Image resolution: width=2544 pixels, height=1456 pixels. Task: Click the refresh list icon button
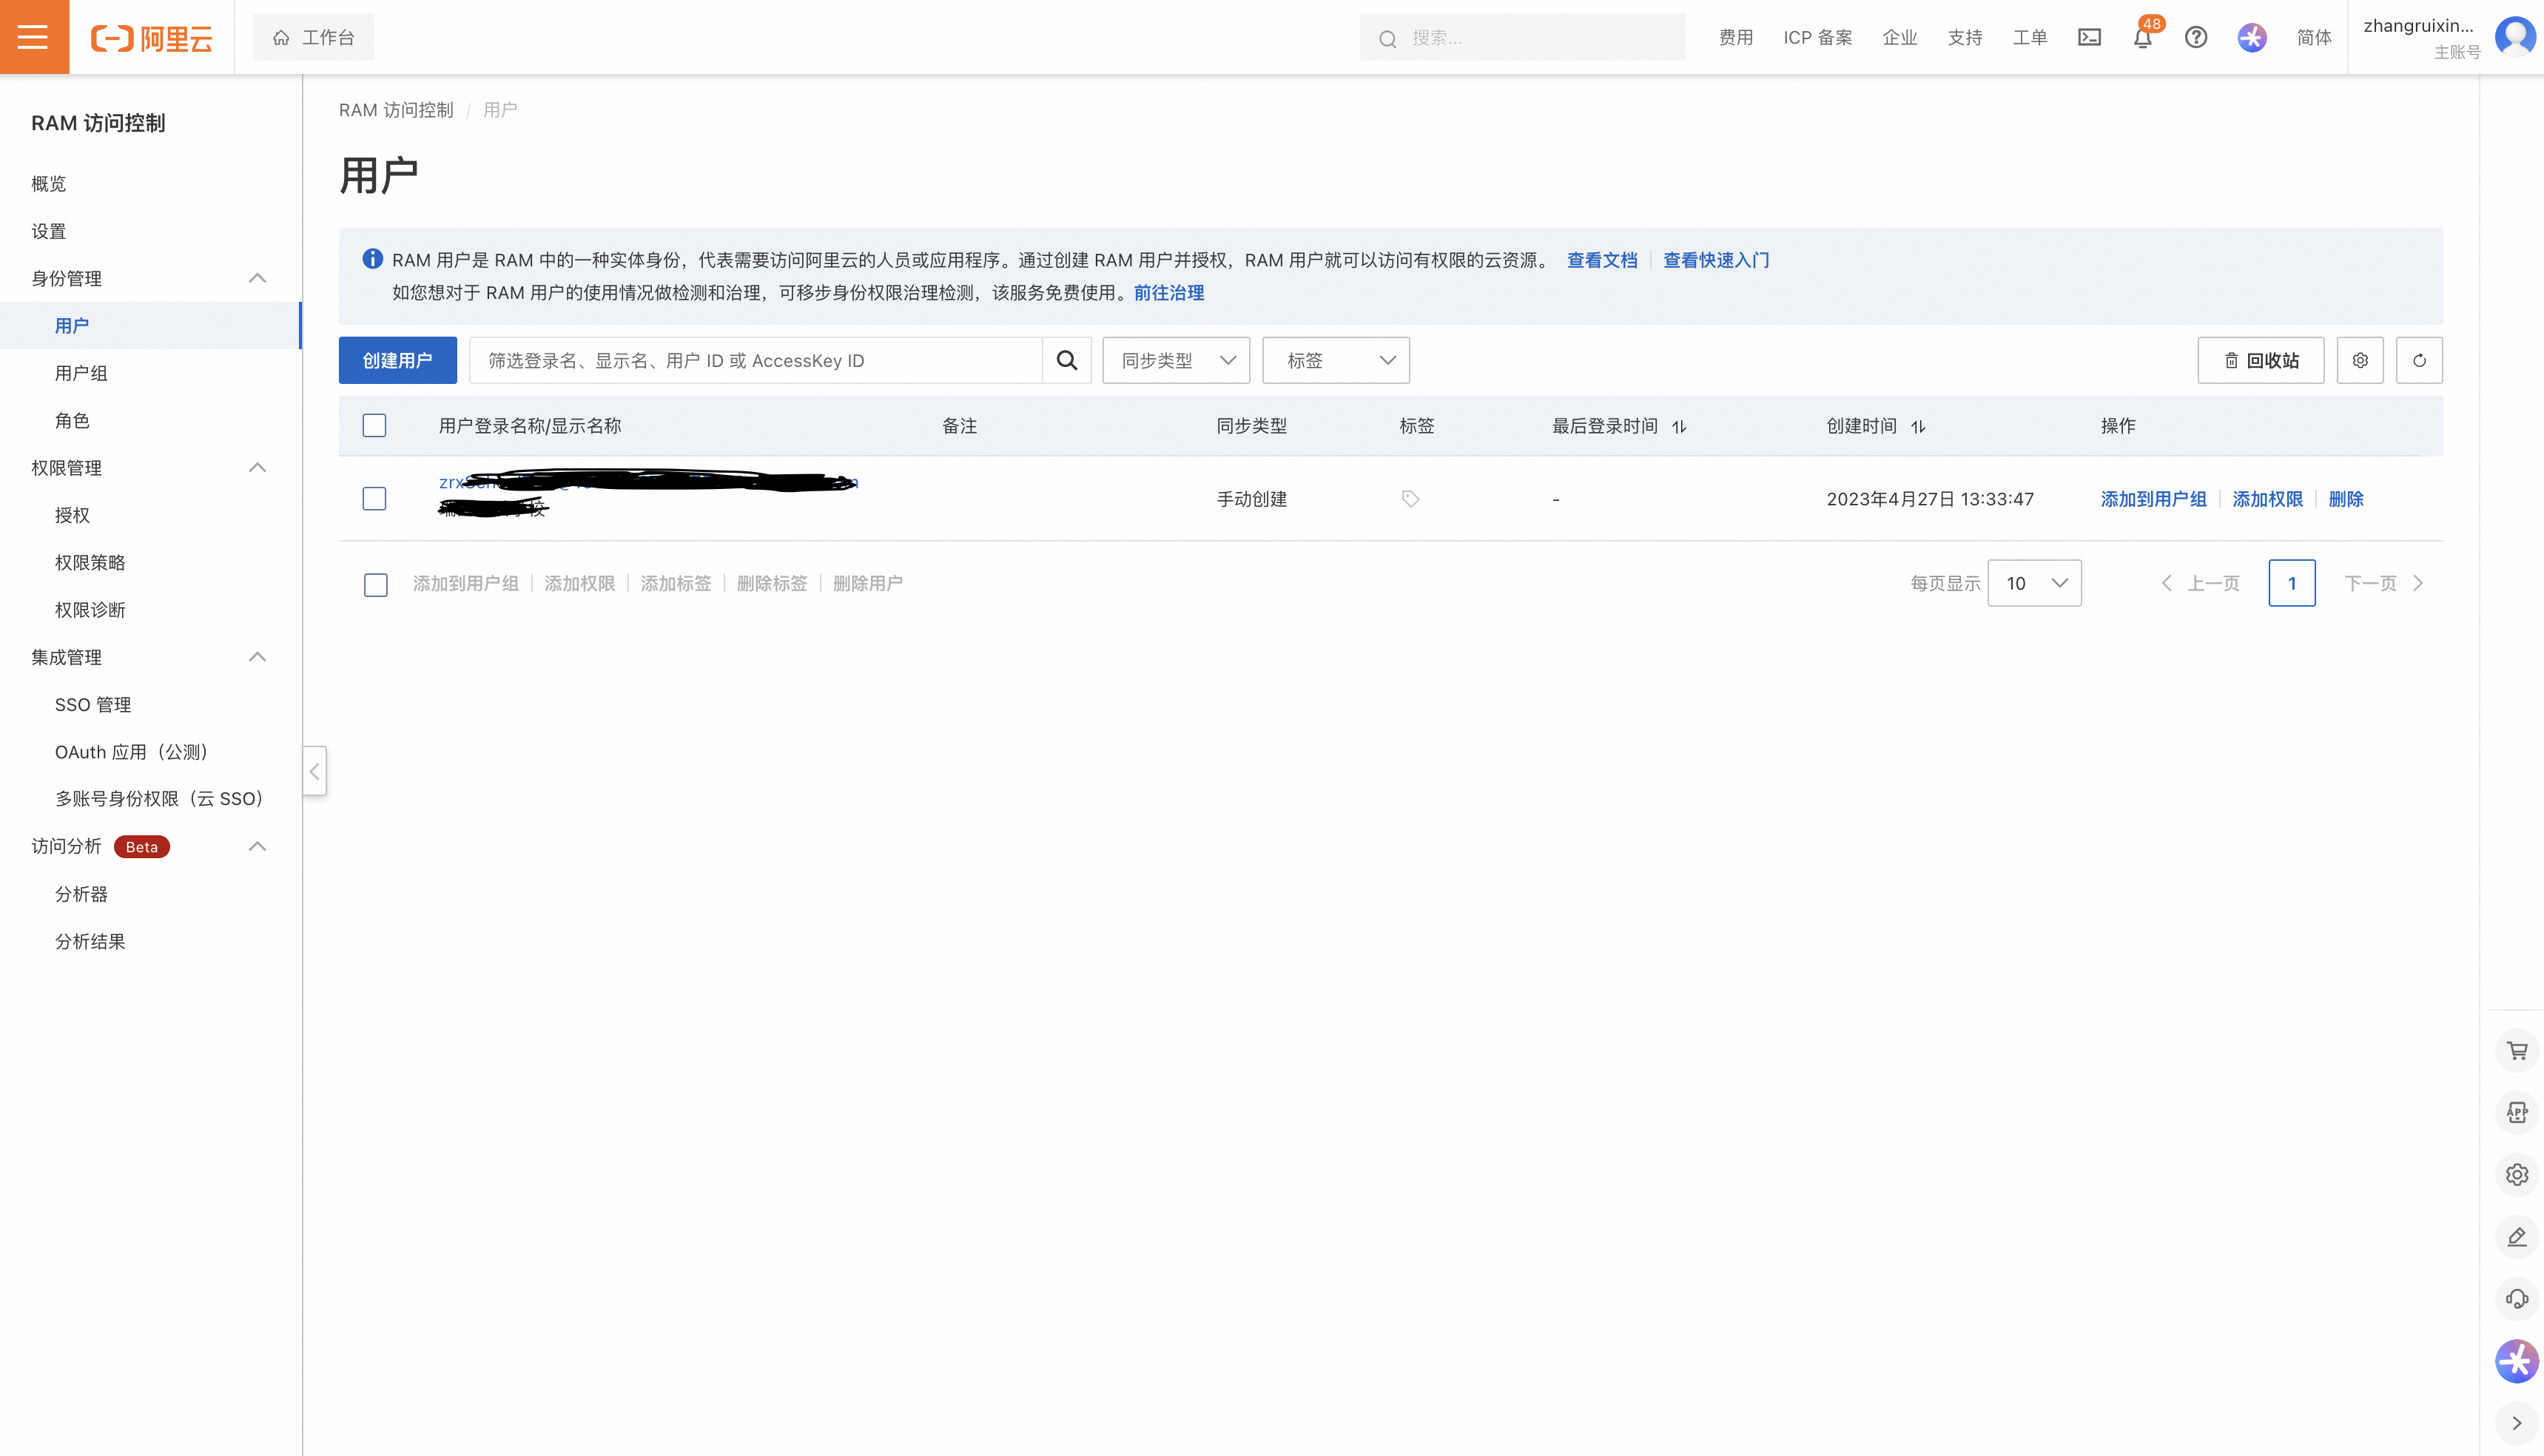(2419, 360)
